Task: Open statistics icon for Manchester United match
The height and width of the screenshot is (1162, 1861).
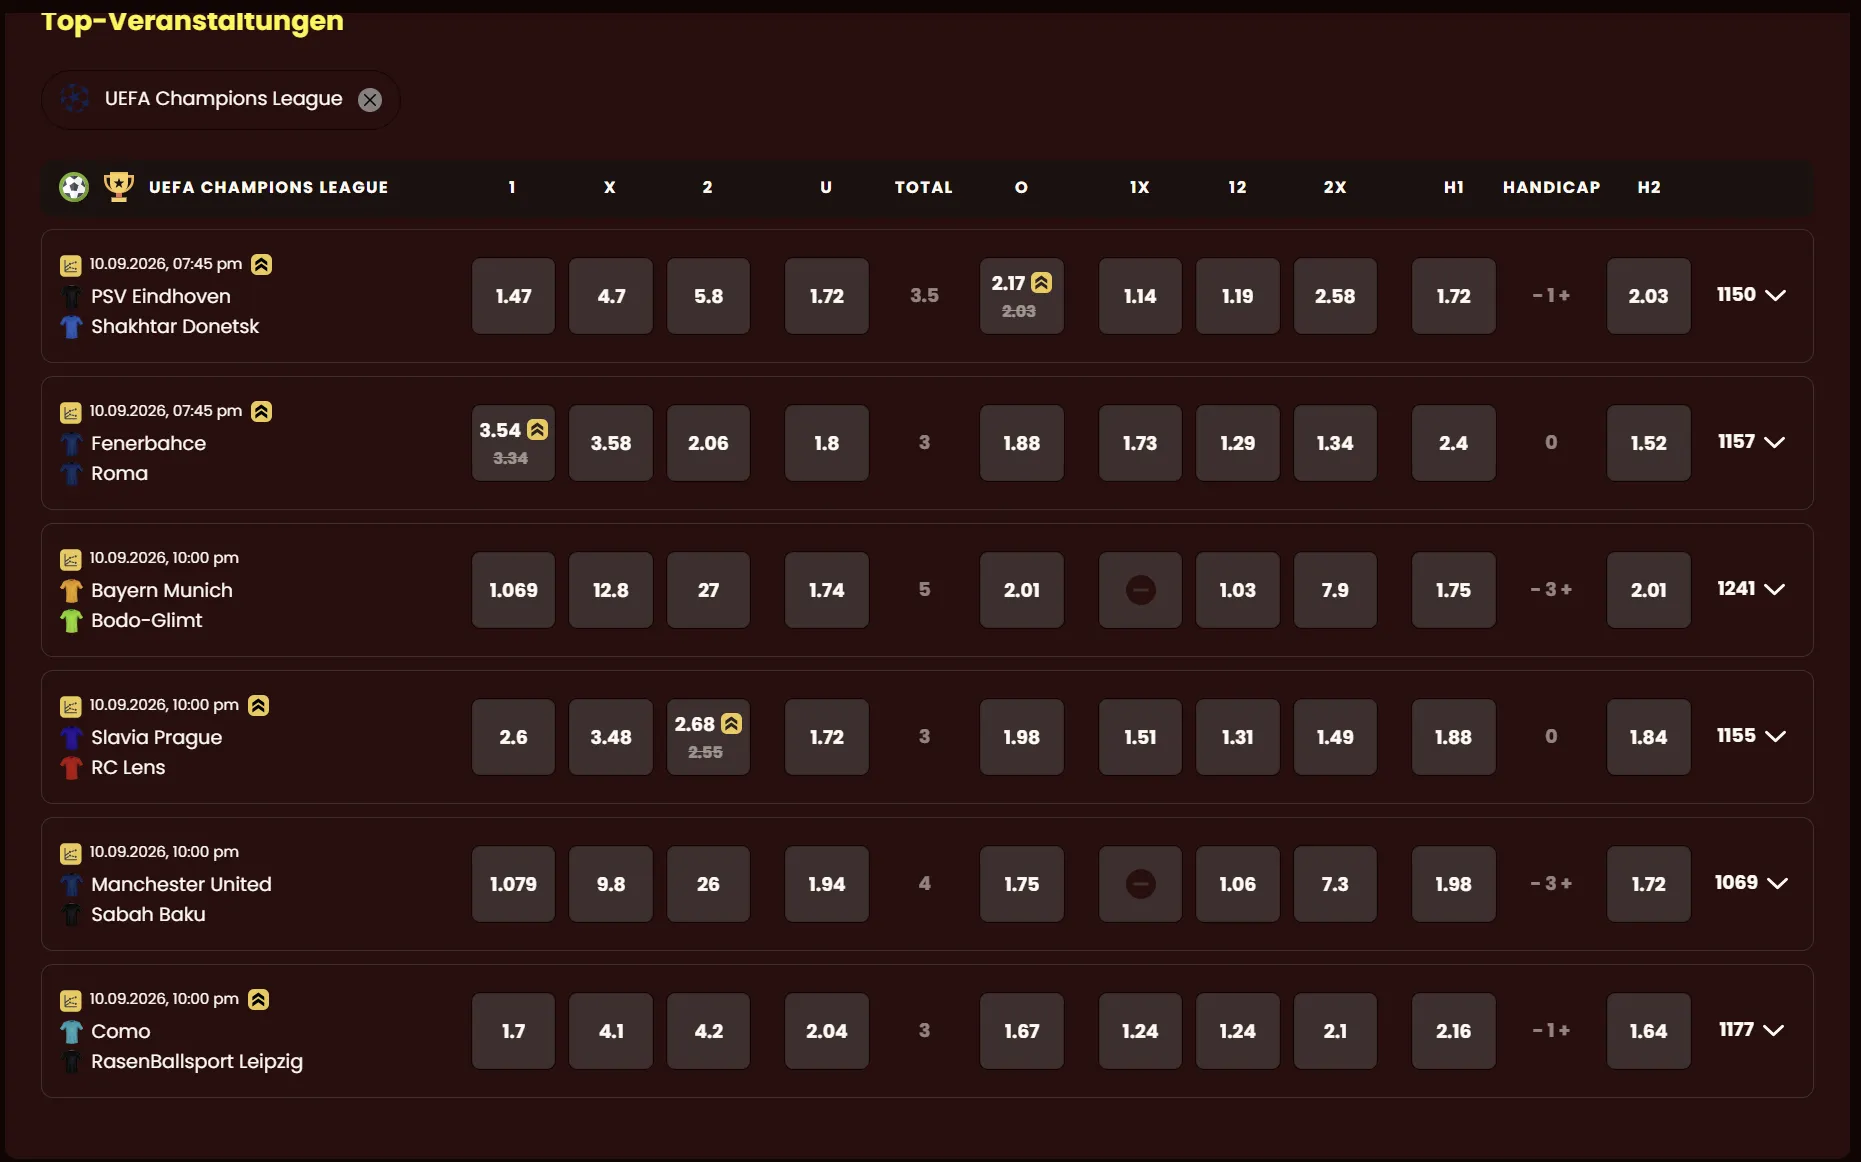Action: (x=70, y=853)
